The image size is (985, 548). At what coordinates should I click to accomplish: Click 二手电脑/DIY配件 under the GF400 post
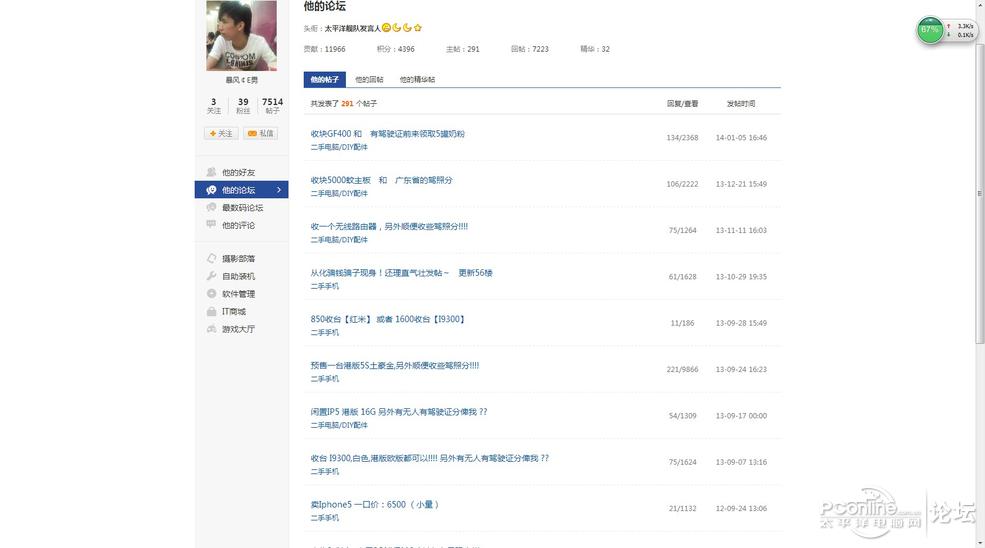(339, 147)
